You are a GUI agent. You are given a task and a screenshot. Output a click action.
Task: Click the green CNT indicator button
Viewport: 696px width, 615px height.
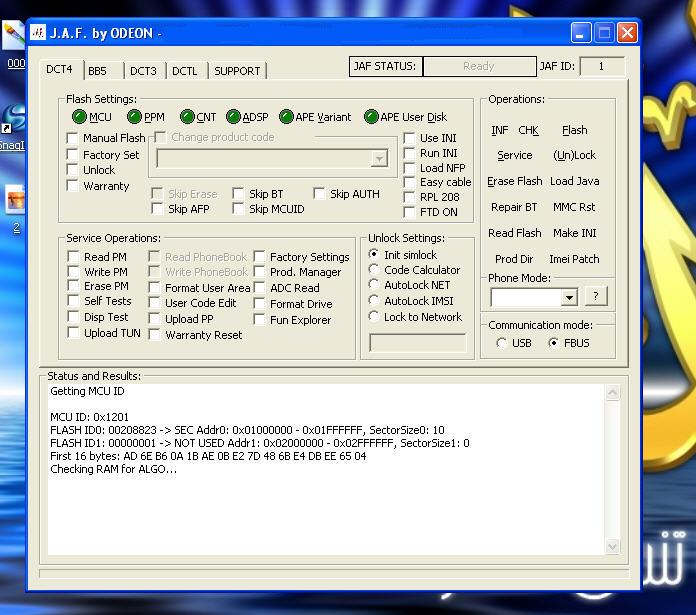(x=187, y=117)
